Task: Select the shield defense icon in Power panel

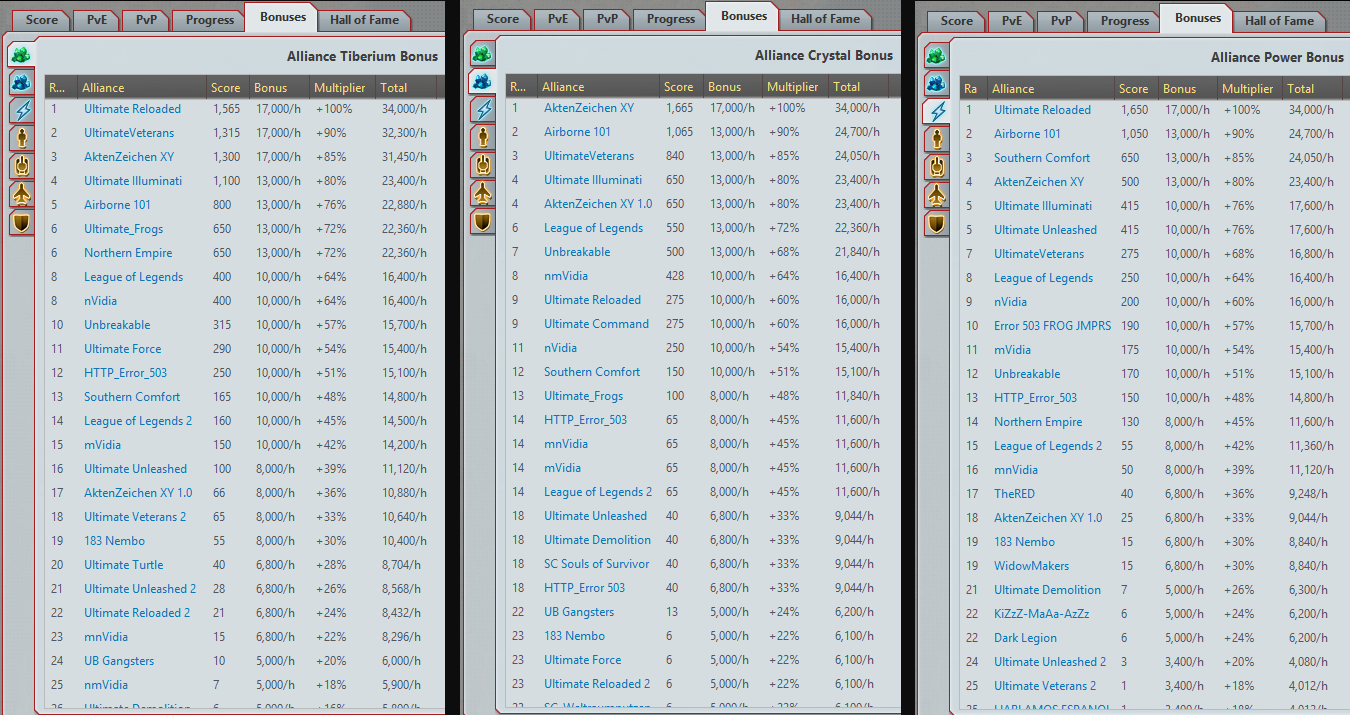Action: pos(937,223)
